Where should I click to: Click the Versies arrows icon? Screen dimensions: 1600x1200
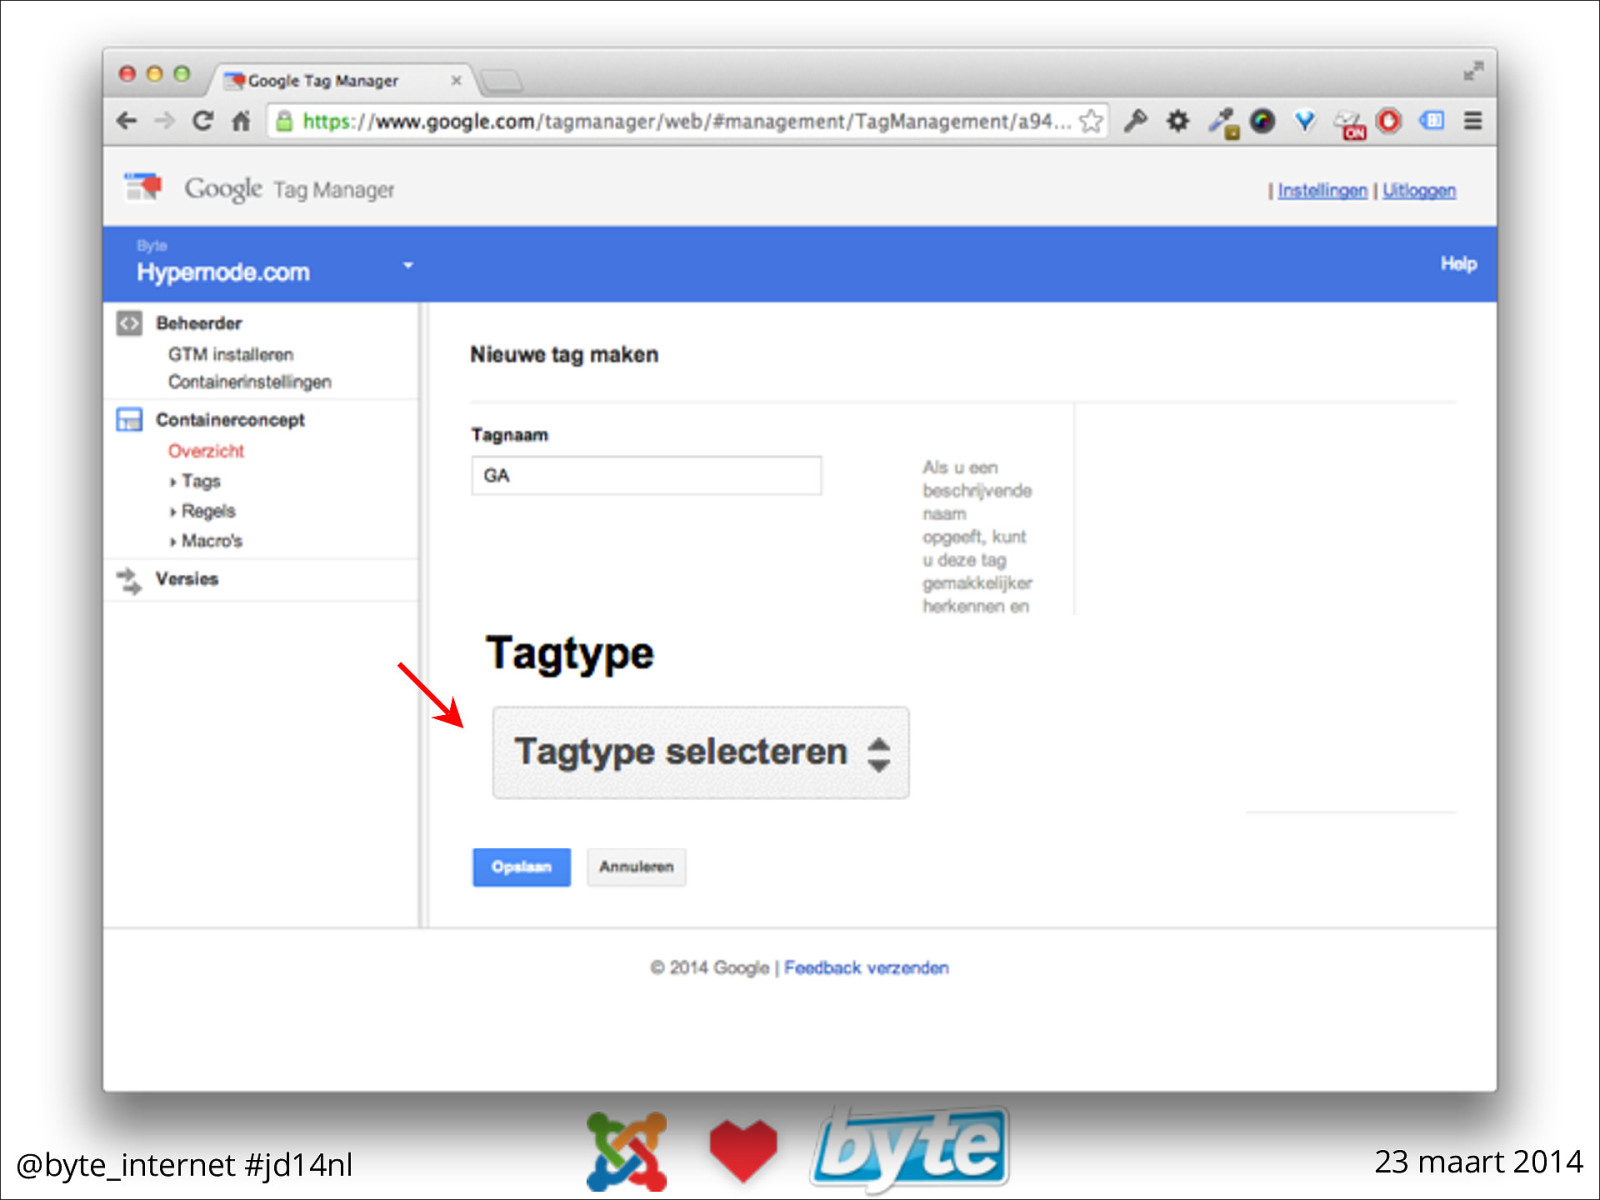coord(129,580)
